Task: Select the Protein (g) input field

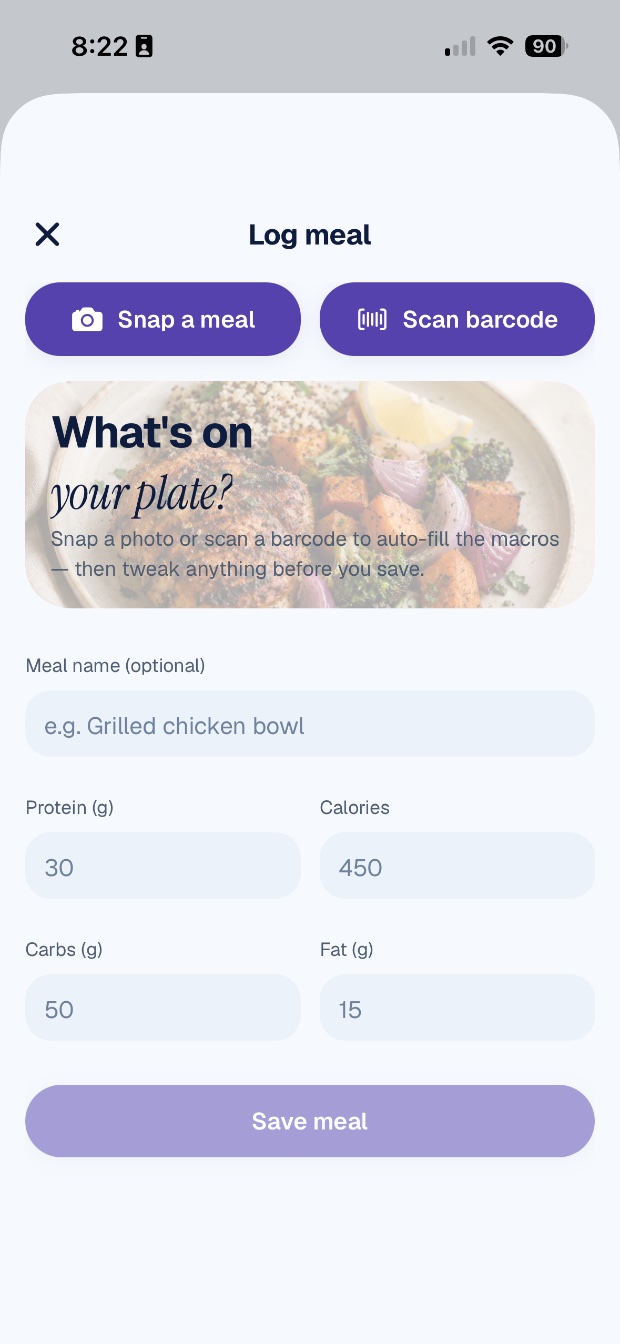Action: point(163,866)
